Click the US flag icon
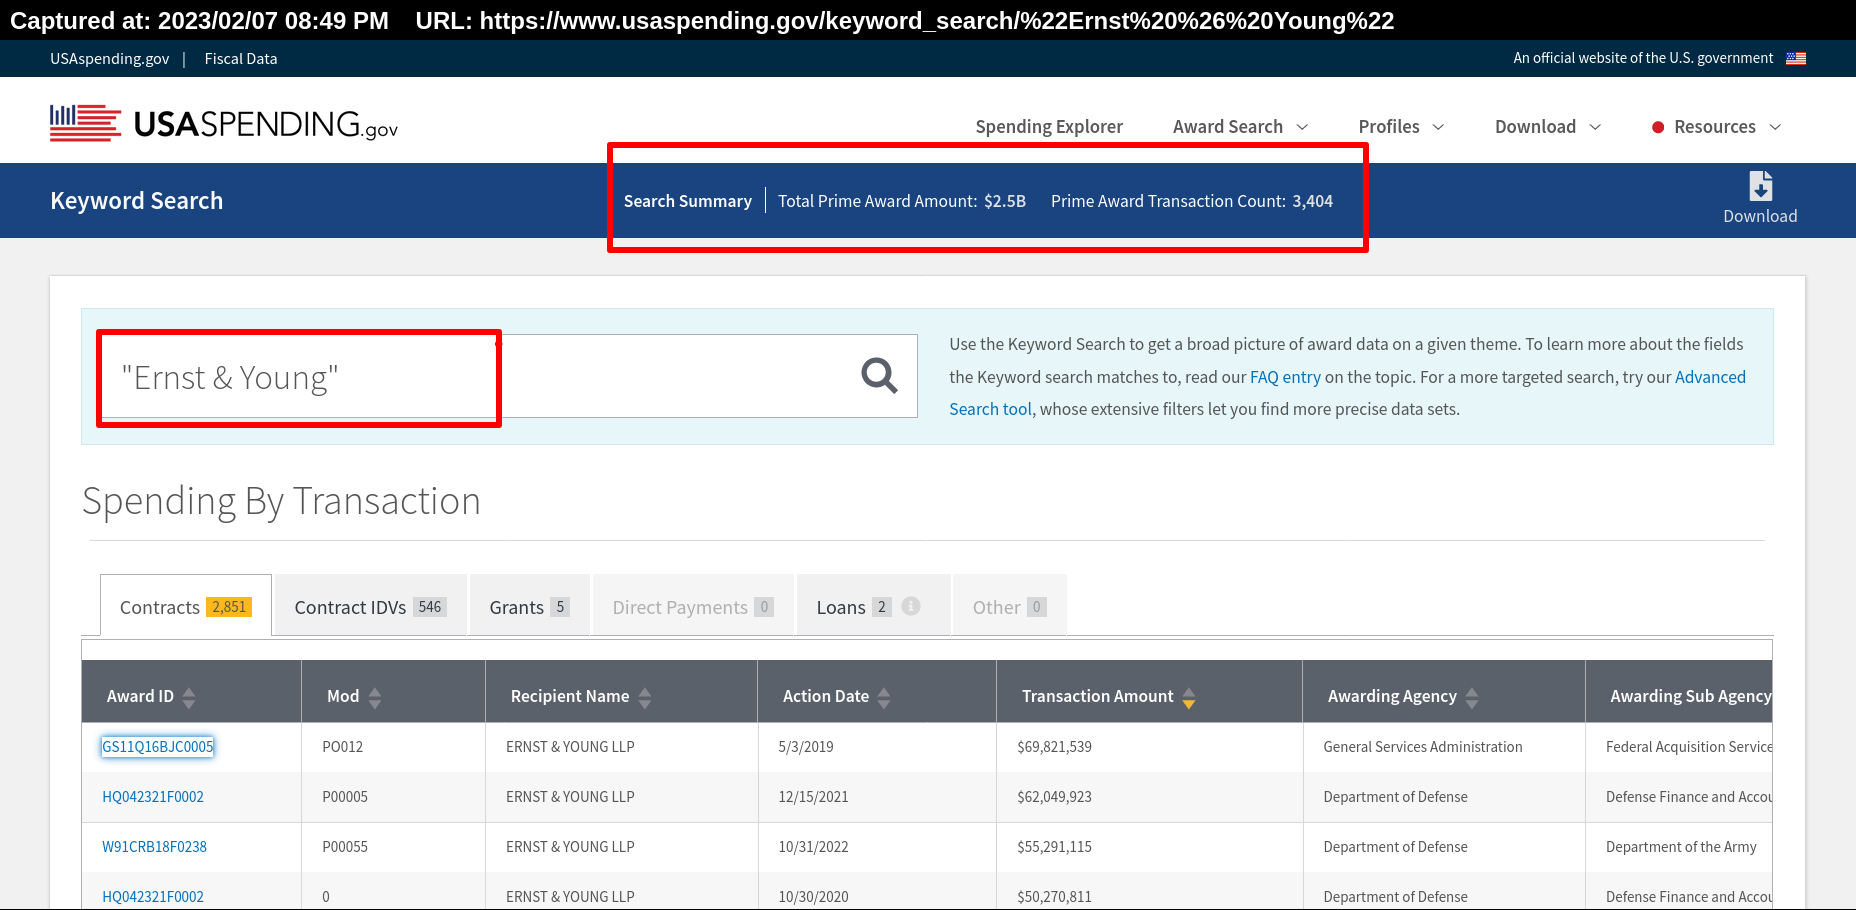This screenshot has height=910, width=1856. pos(1796,58)
